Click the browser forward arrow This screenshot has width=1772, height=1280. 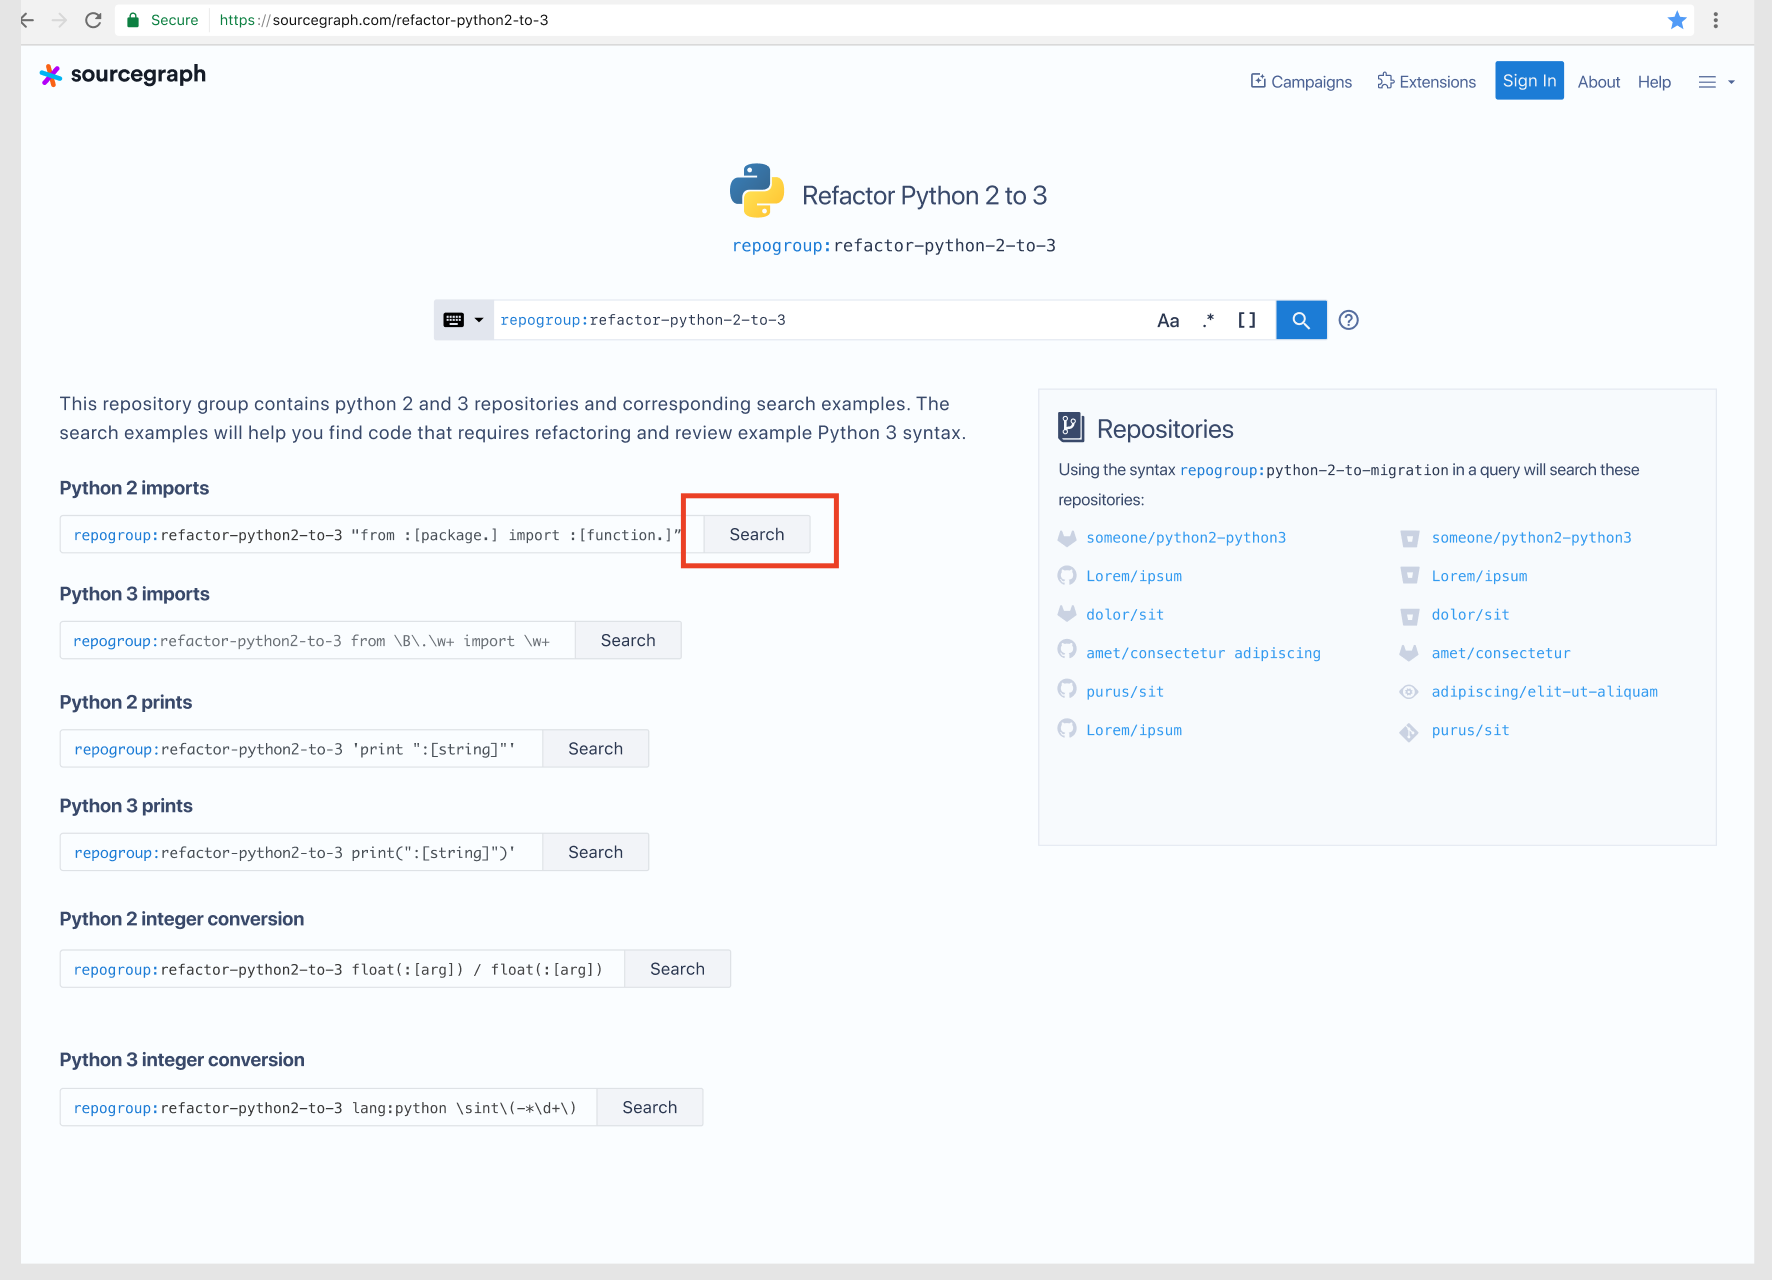[x=60, y=20]
